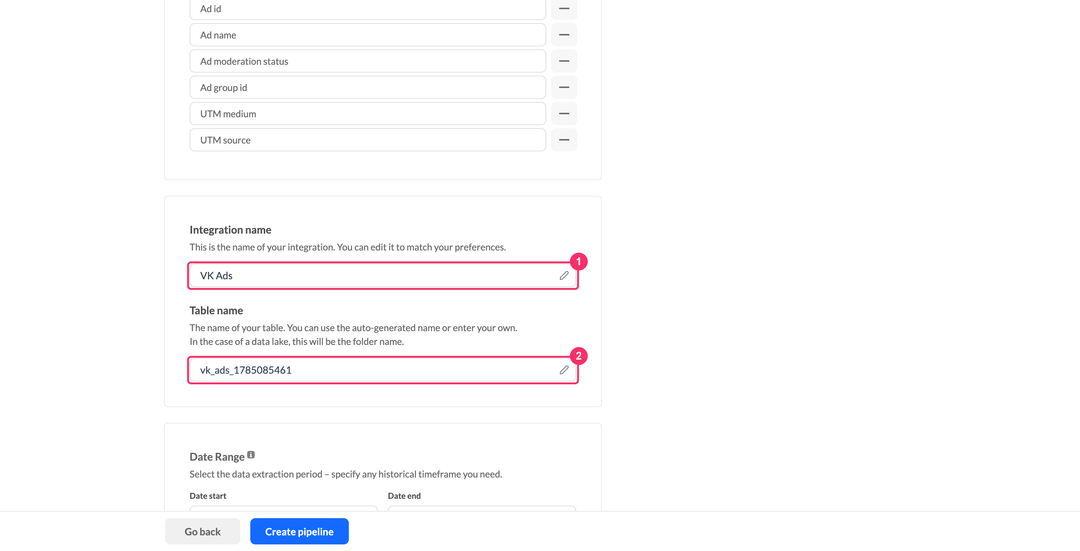Screen dimensions: 1080x551
Task: Remove the UTM source field
Action: [564, 140]
